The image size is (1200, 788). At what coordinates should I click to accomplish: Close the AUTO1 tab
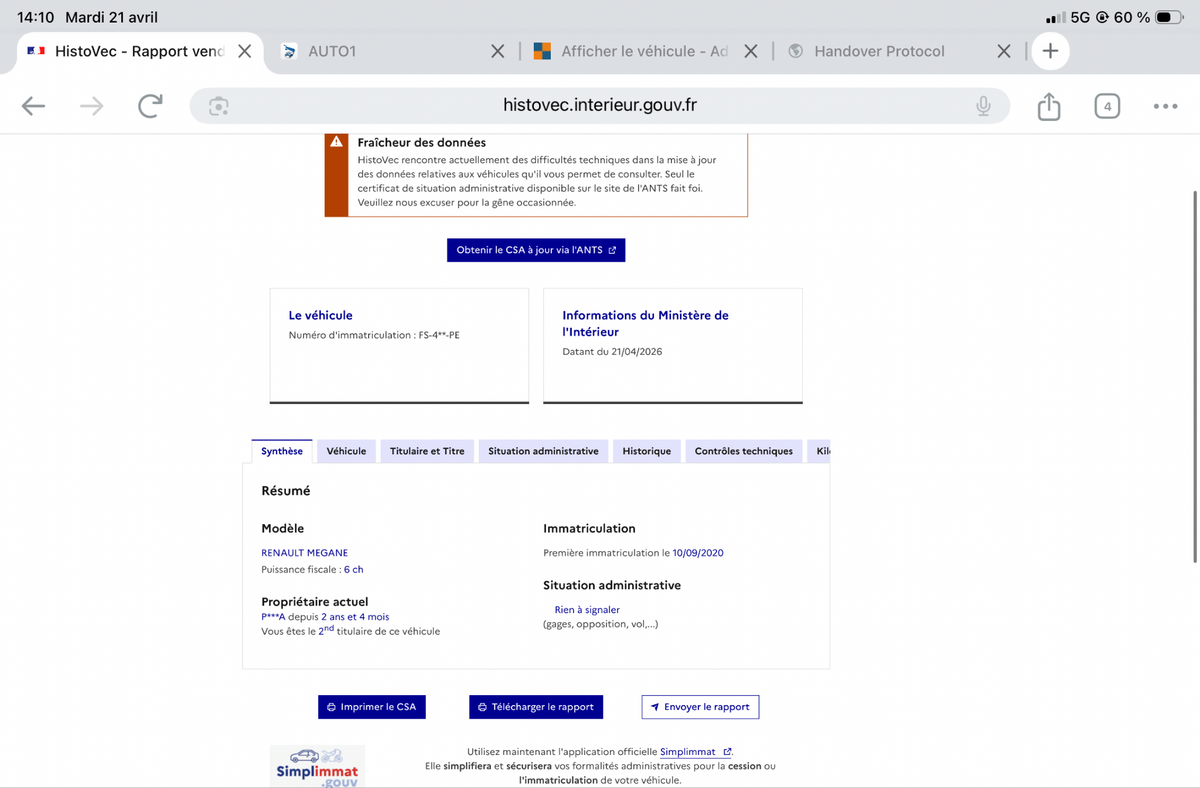(x=497, y=51)
